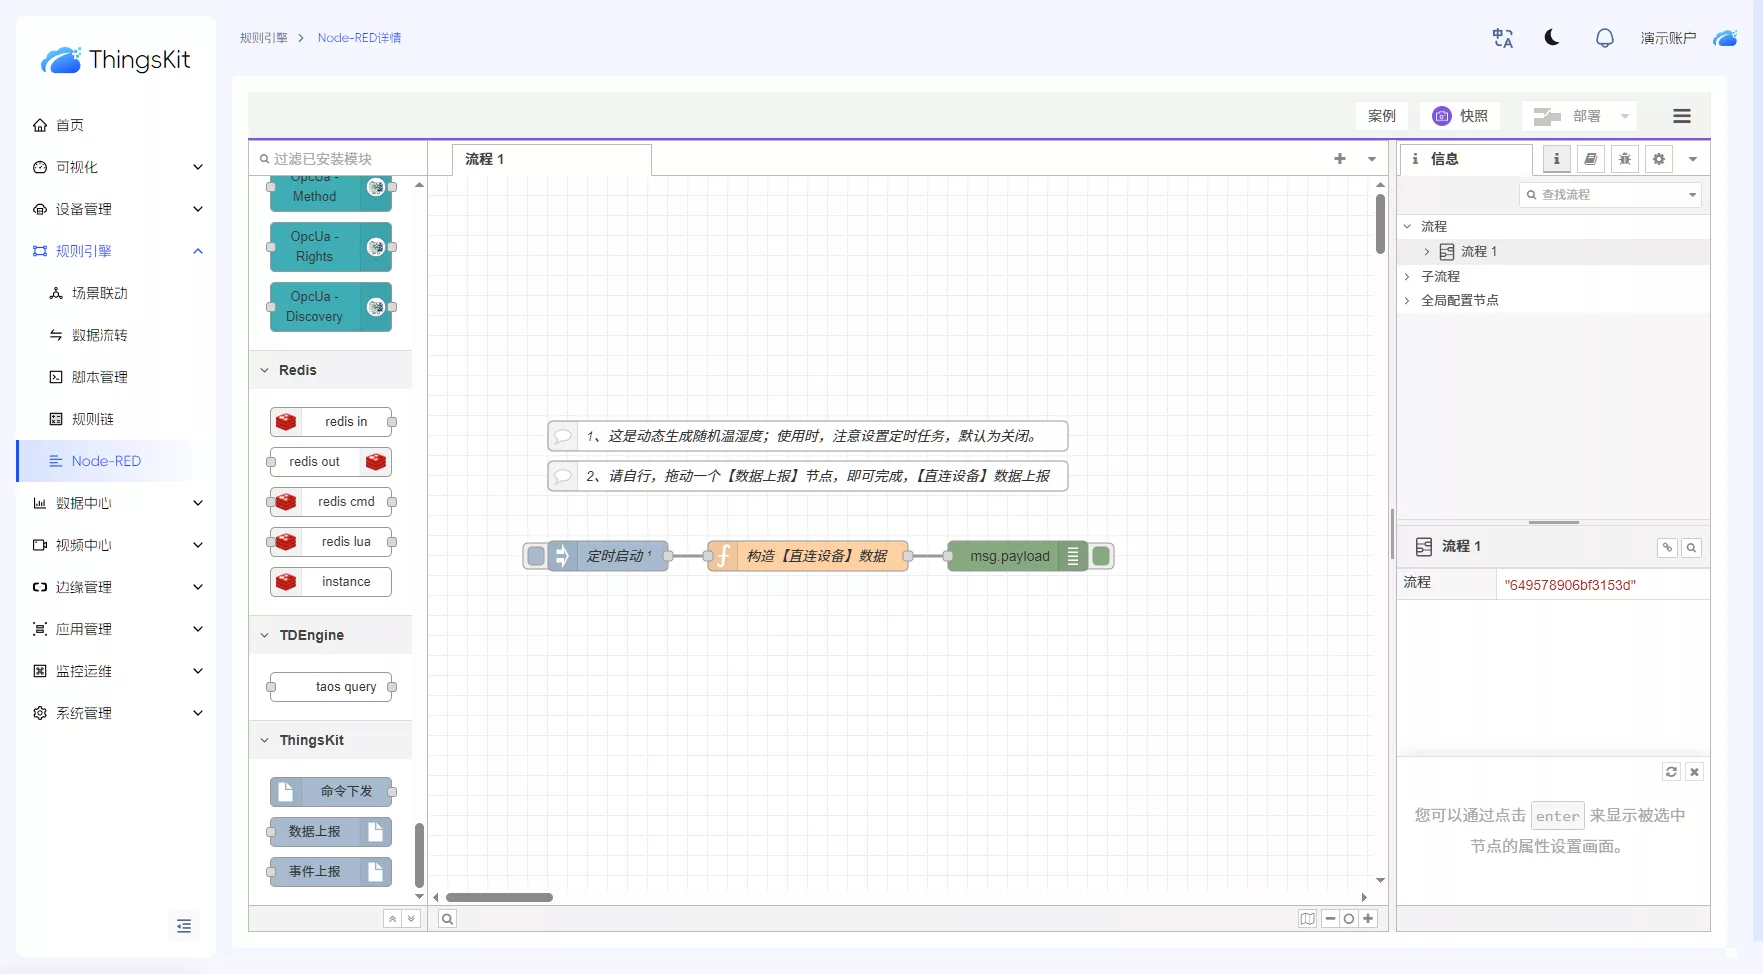Select the first comment node

click(x=808, y=436)
